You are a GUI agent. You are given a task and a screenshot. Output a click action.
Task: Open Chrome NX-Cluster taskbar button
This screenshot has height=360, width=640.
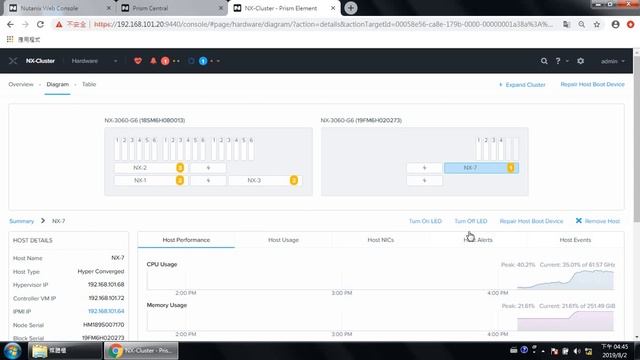(141, 351)
